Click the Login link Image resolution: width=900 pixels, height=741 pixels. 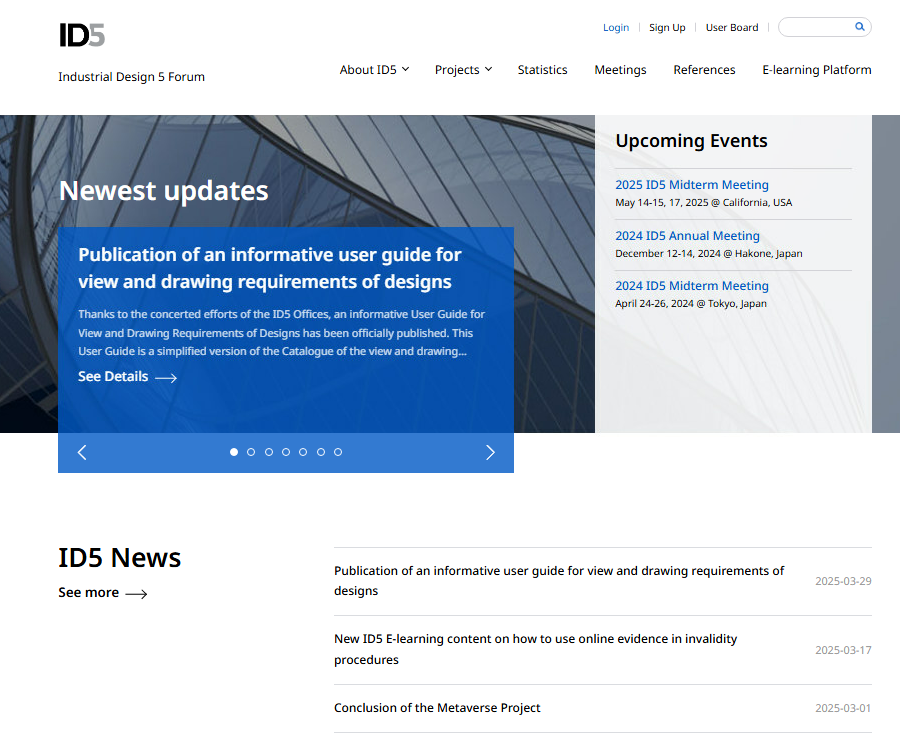[x=616, y=28]
